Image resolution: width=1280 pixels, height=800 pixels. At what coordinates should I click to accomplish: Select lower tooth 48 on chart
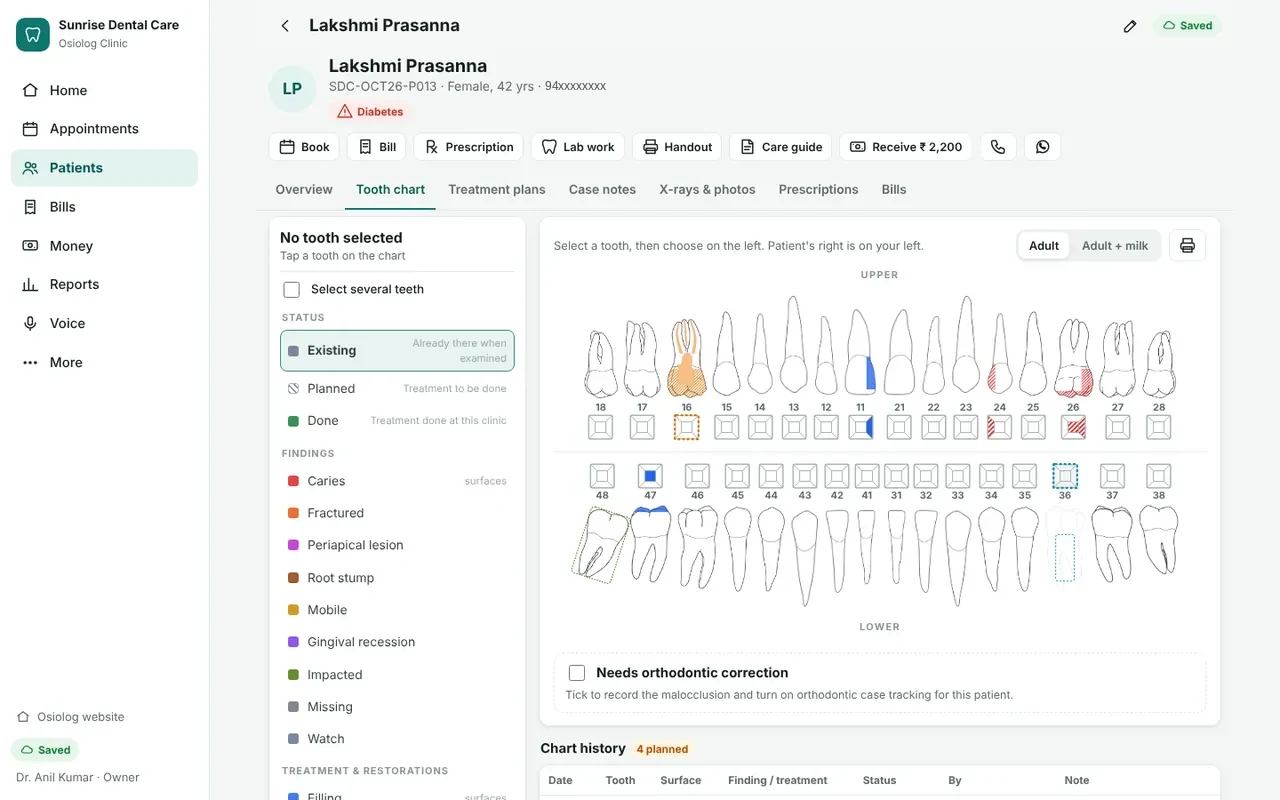tap(600, 544)
